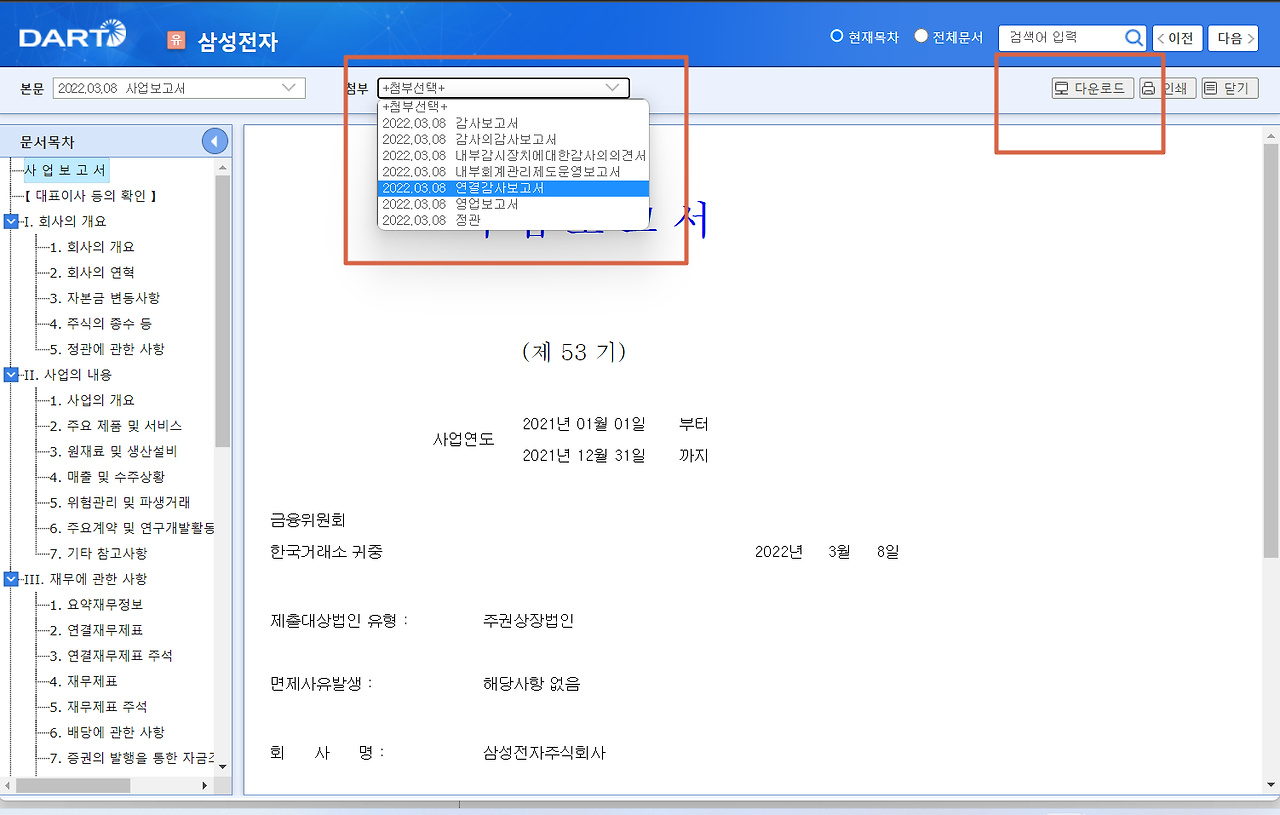
Task: Open section 2. 연결재무제표
Action: pos(95,630)
